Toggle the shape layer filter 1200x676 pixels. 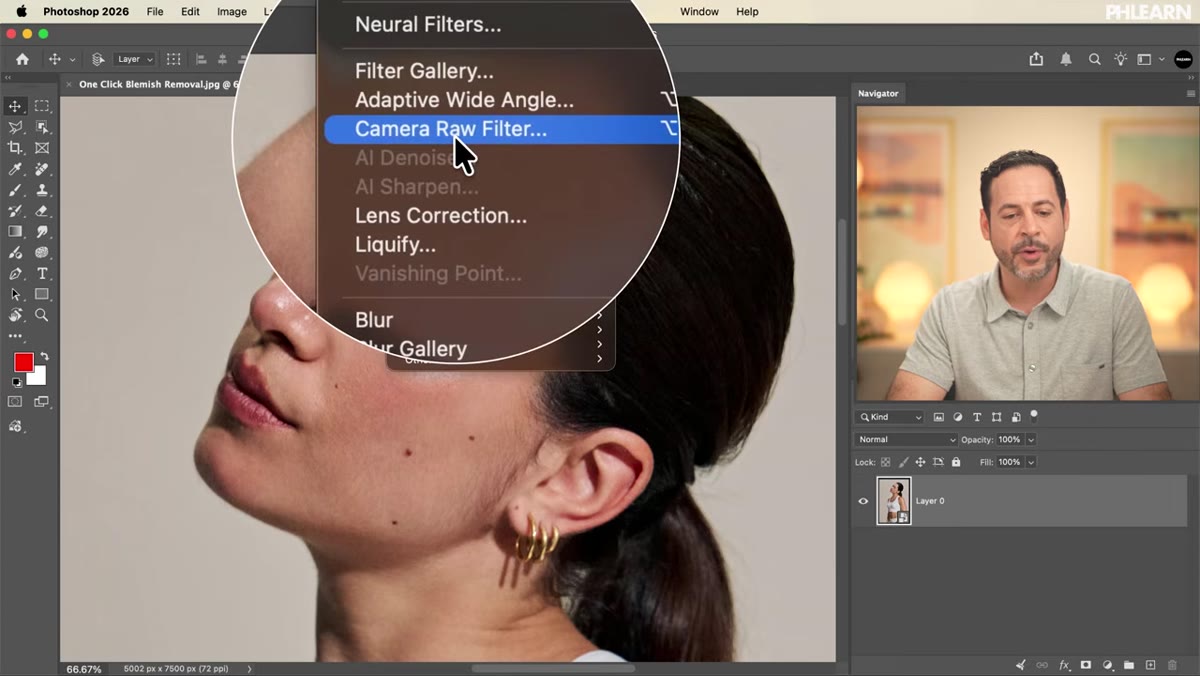[x=996, y=417]
